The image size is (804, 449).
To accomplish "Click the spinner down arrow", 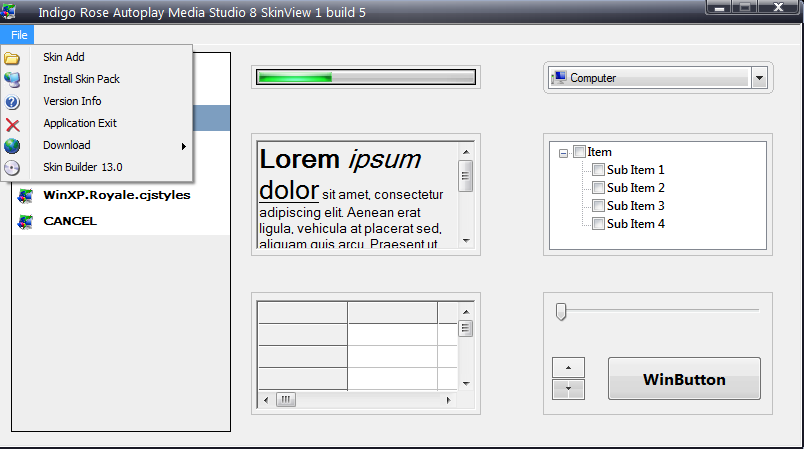I will (x=568, y=389).
